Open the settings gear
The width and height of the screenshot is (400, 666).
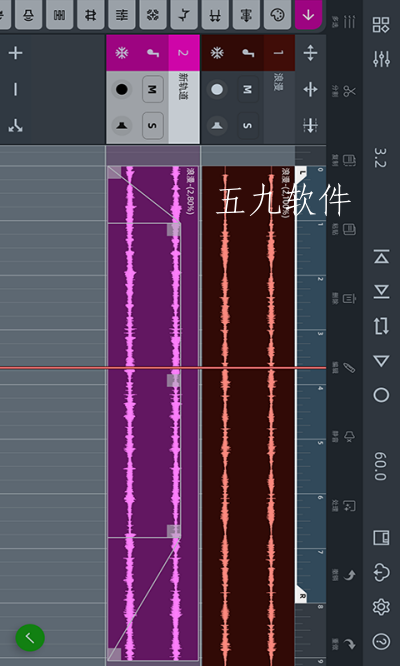(x=381, y=607)
